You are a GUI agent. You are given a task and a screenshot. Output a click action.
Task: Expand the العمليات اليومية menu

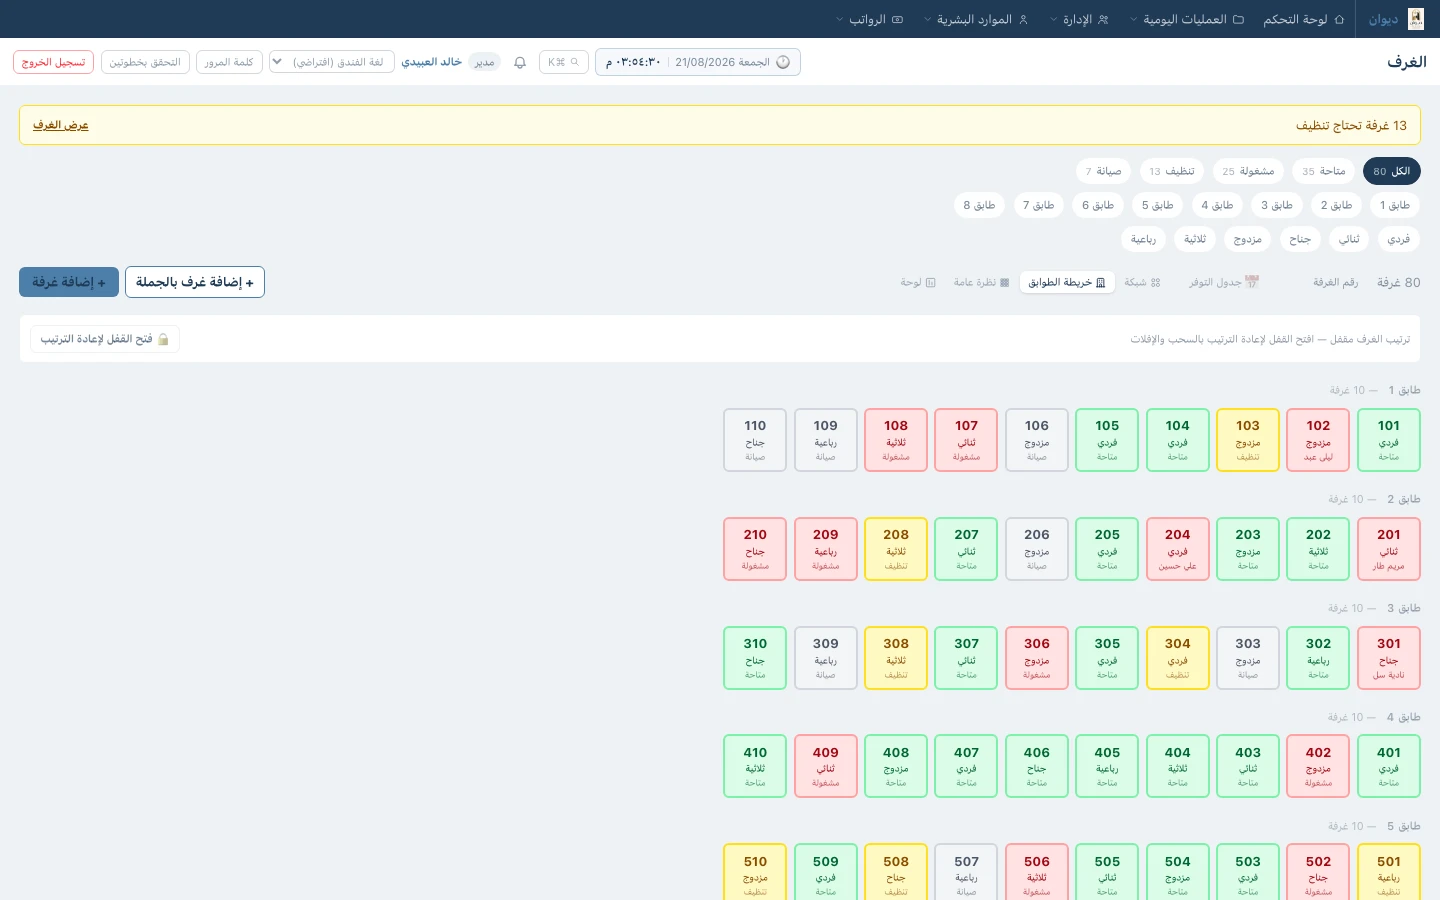[1187, 19]
